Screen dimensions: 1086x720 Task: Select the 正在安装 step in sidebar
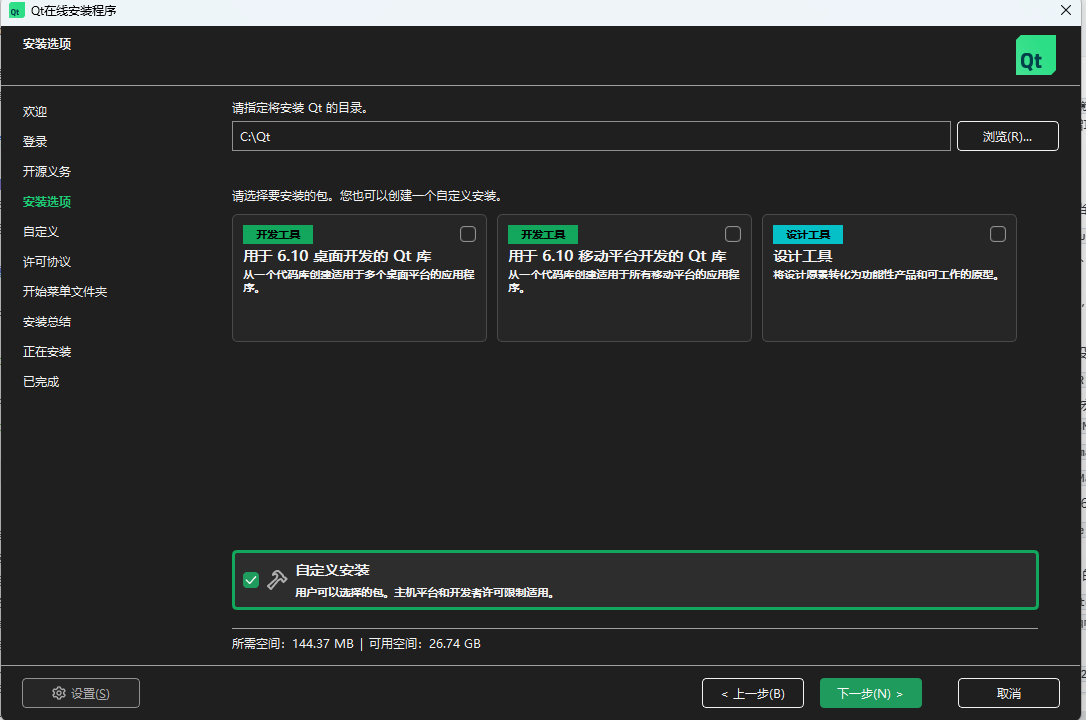click(46, 352)
